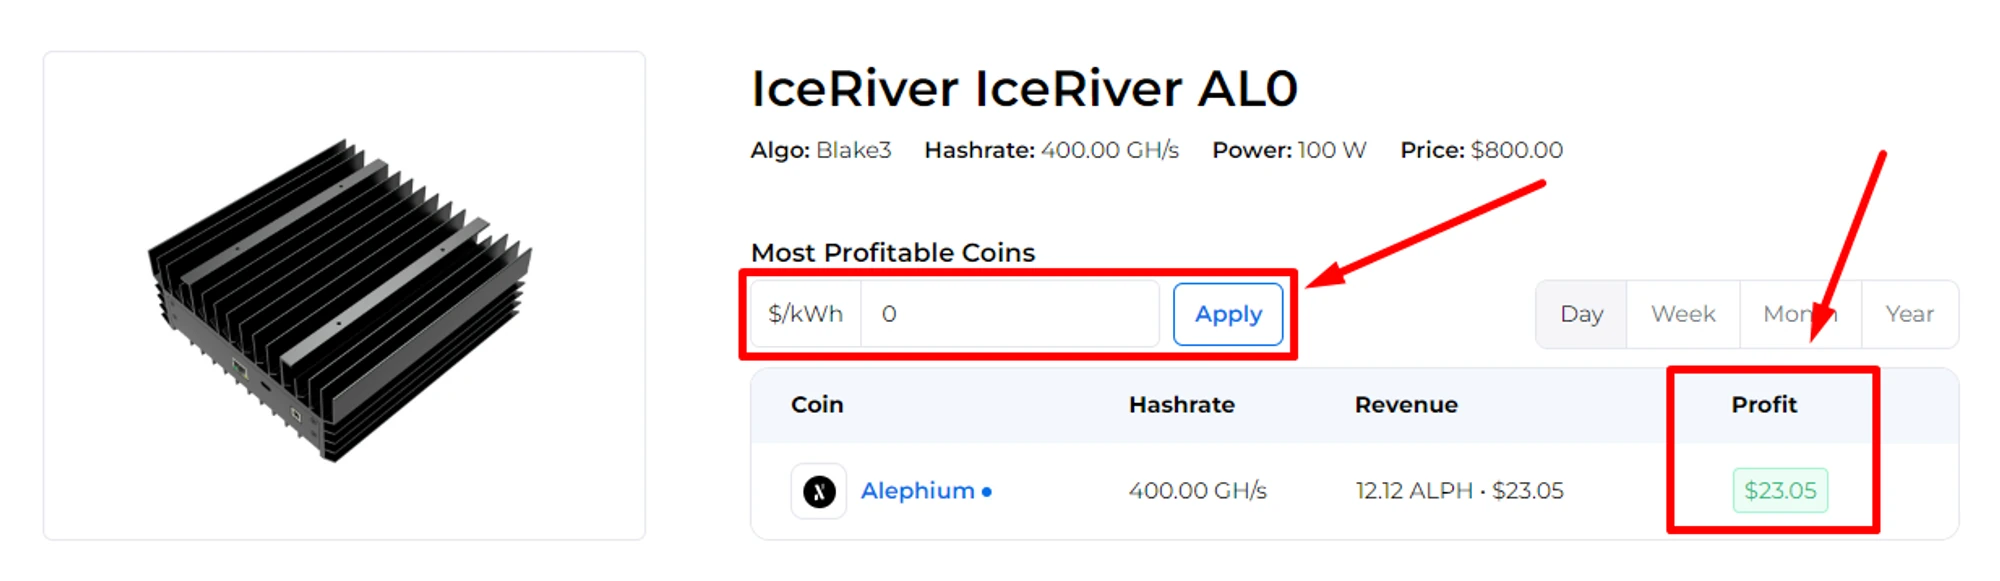Click the 400.00 GH/s value in Alephium row
This screenshot has width=2000, height=581.
tap(1197, 491)
